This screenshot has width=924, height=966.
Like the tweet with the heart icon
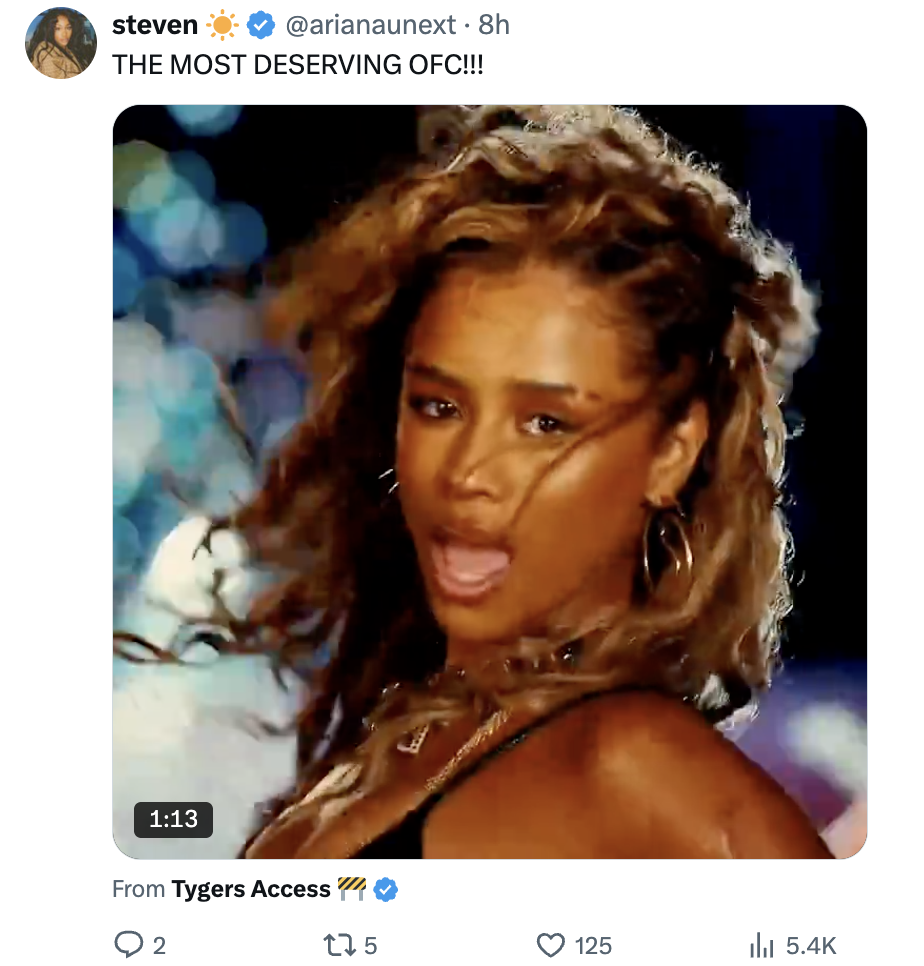click(551, 945)
